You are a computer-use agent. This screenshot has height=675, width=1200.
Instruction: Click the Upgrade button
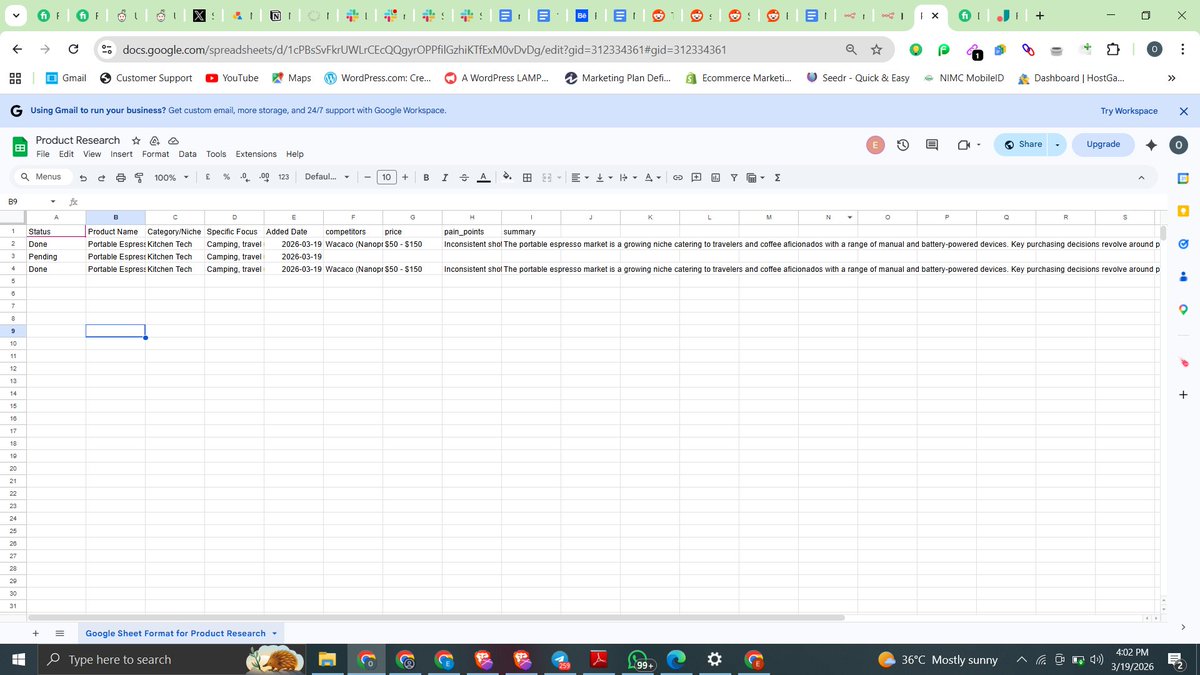click(x=1102, y=144)
